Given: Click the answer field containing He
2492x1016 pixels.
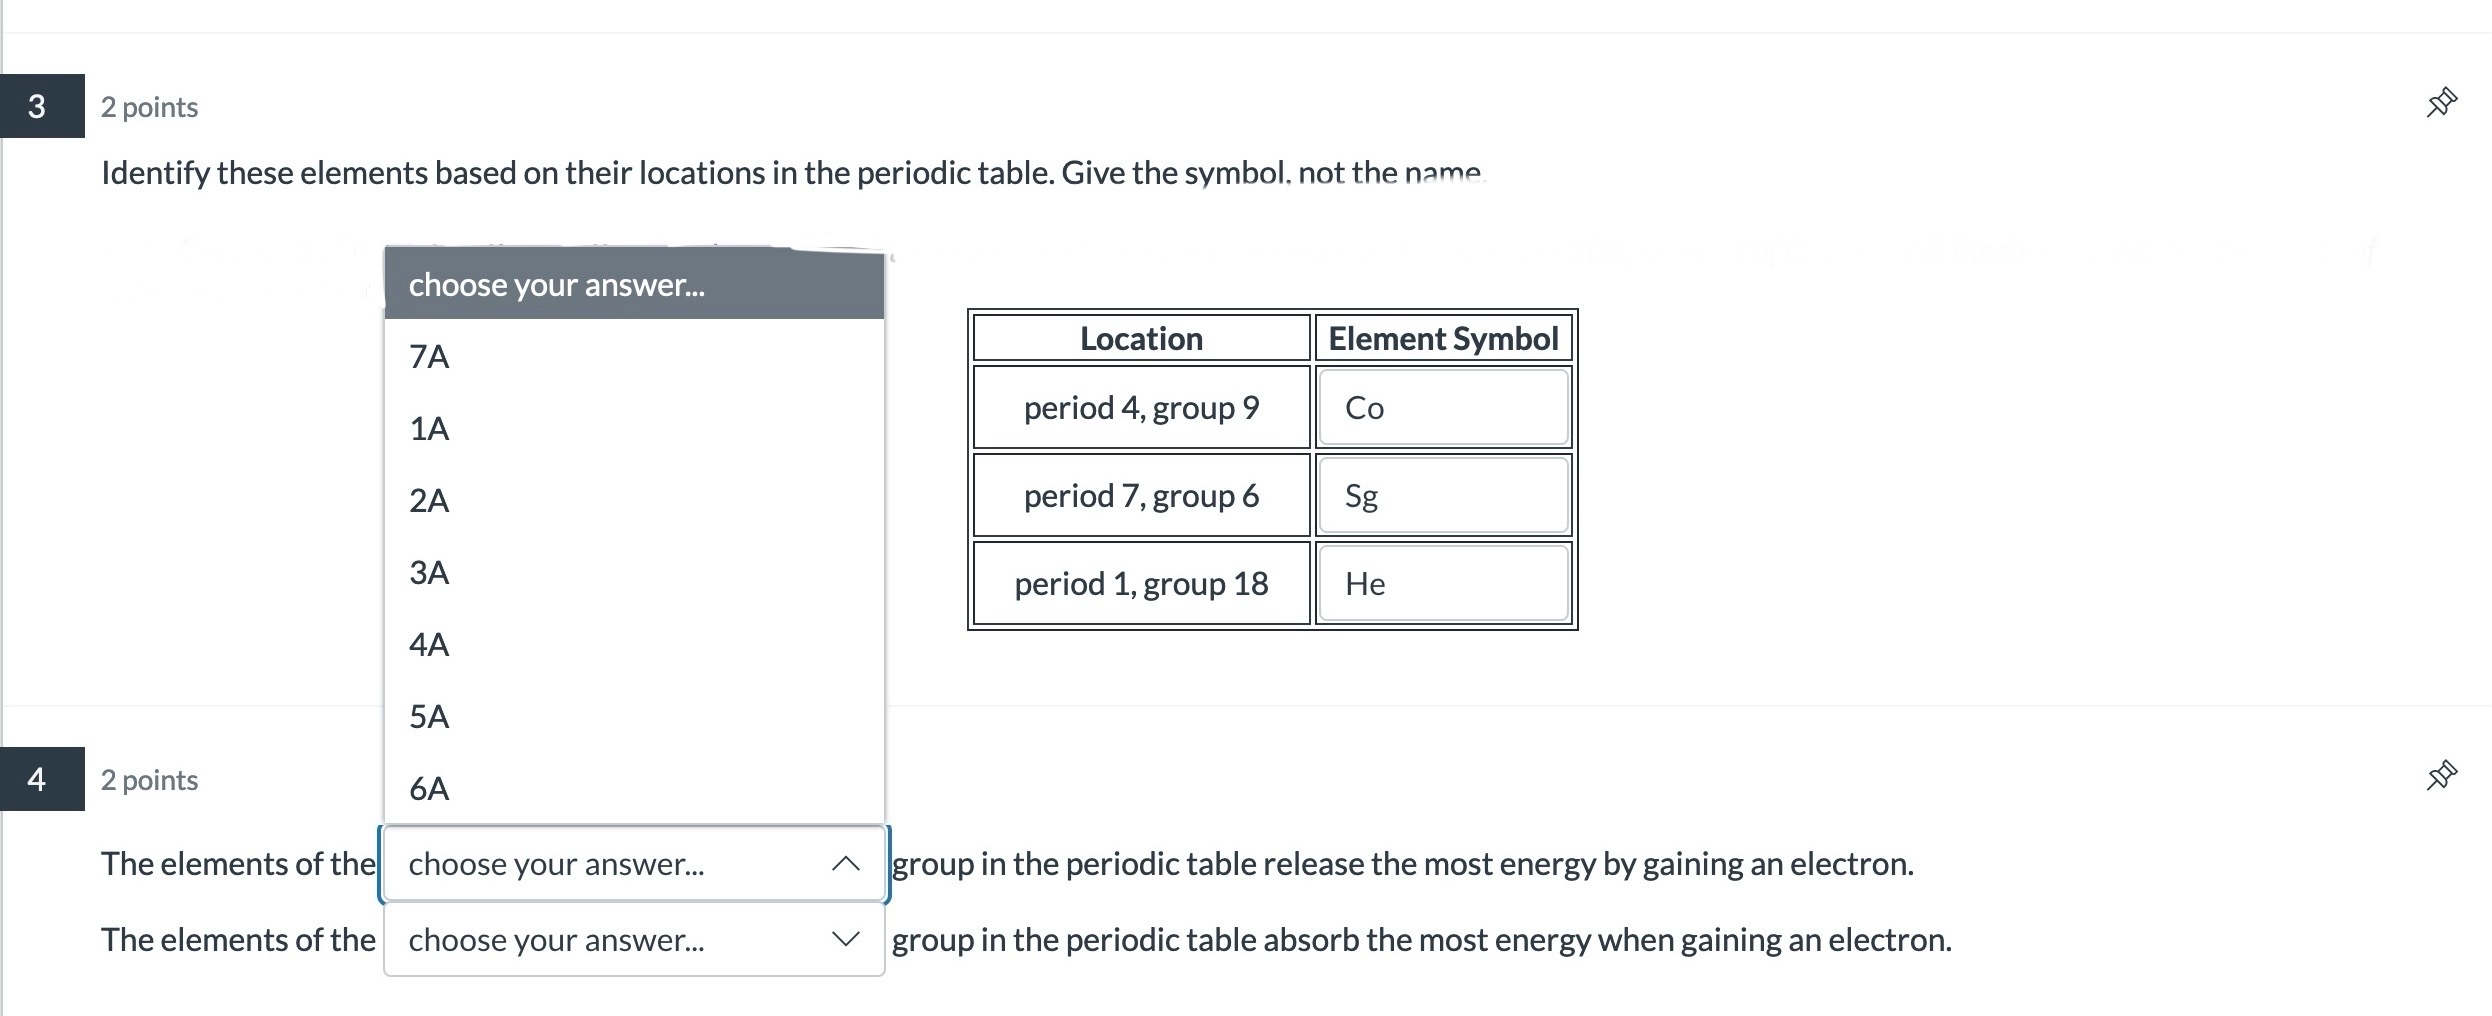Looking at the screenshot, I should [1442, 583].
